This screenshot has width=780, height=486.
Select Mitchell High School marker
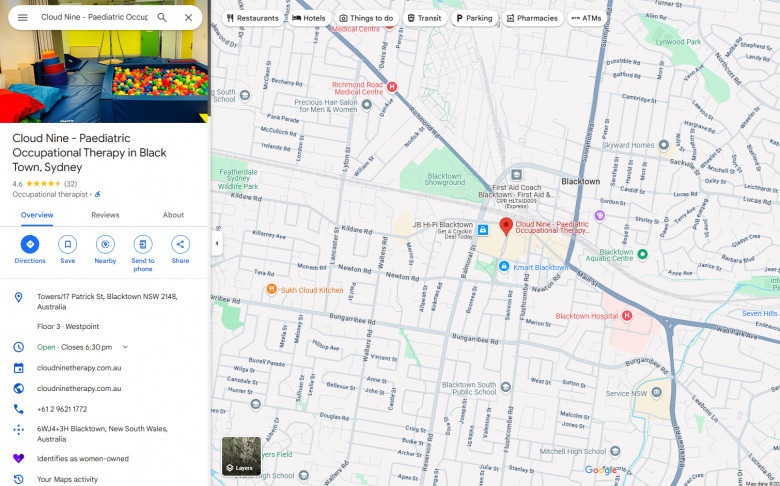click(x=615, y=451)
